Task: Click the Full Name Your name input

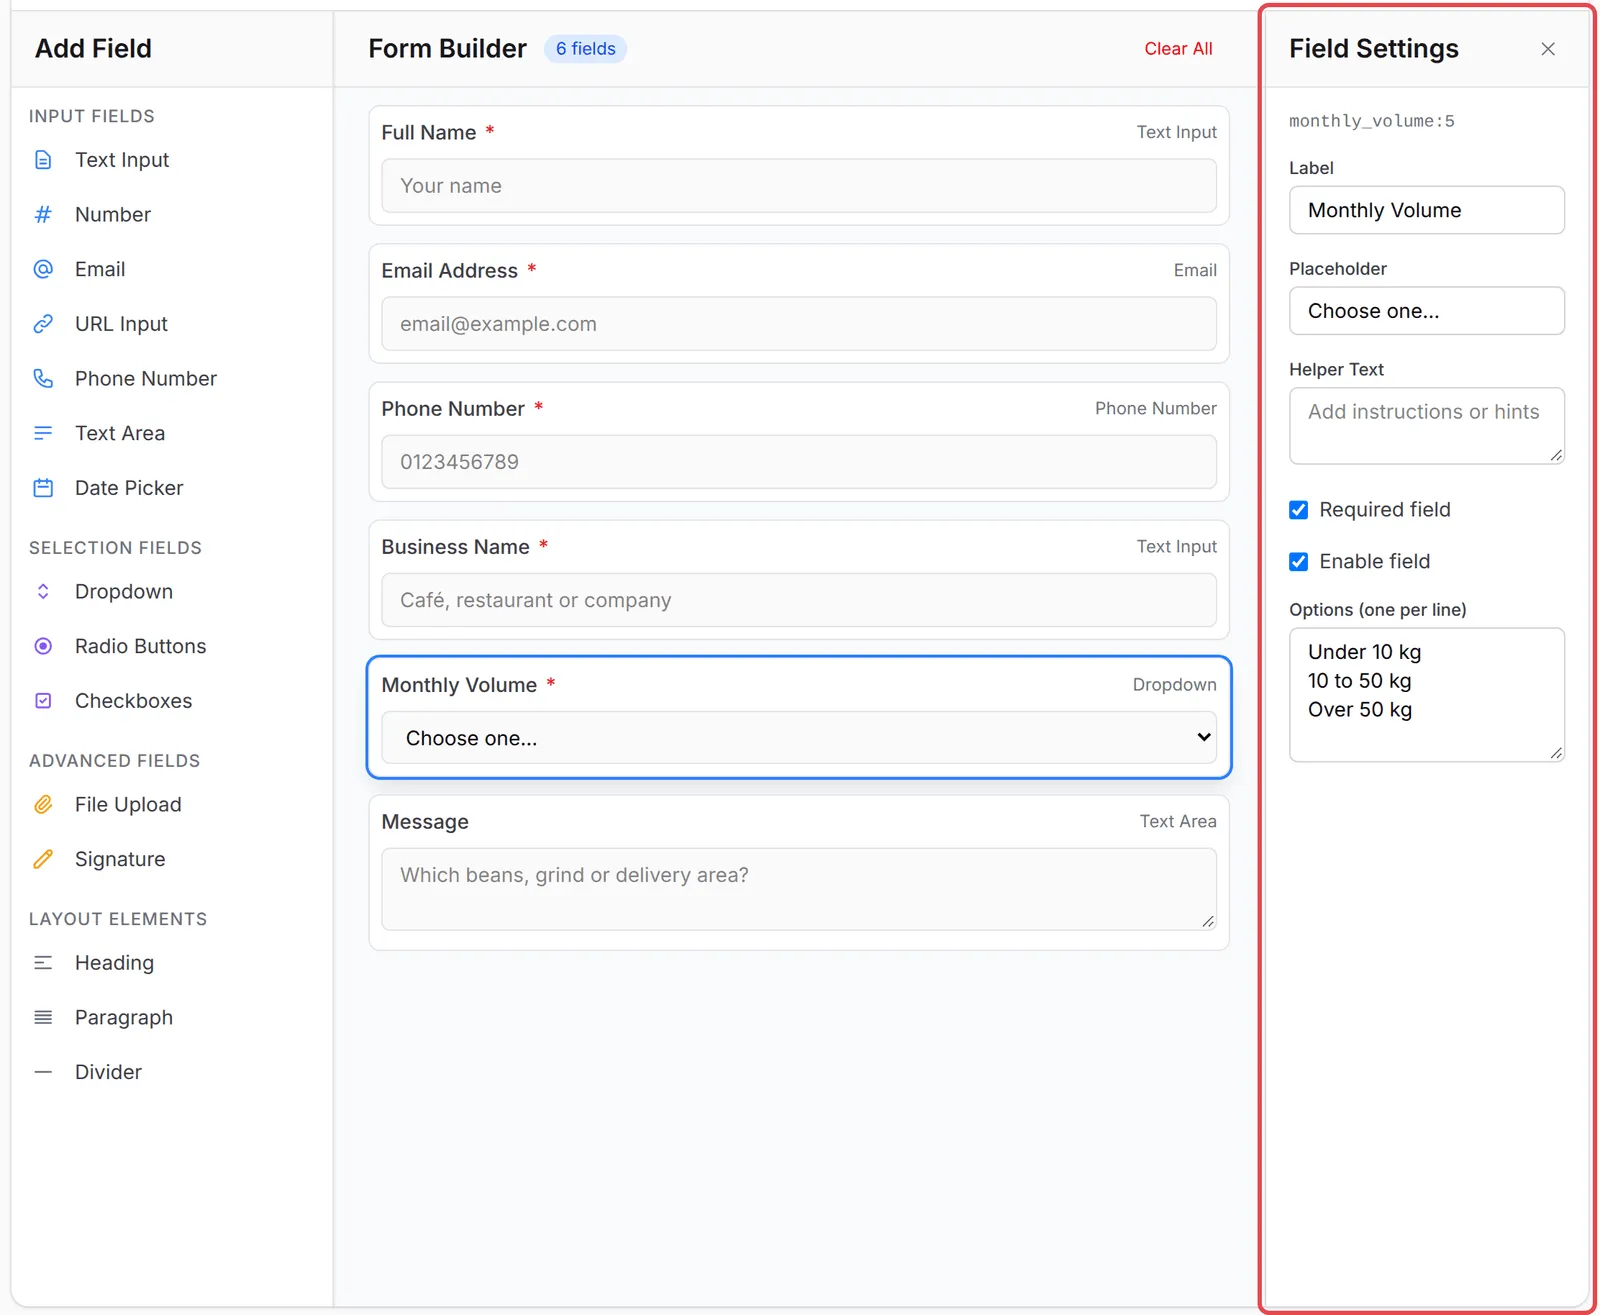Action: pyautogui.click(x=799, y=186)
